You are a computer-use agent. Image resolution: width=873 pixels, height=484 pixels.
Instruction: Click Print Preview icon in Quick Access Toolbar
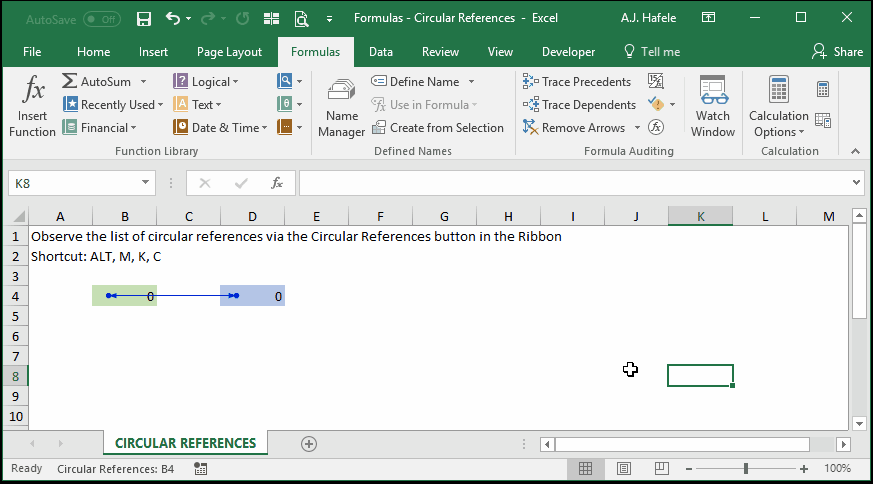pyautogui.click(x=301, y=19)
